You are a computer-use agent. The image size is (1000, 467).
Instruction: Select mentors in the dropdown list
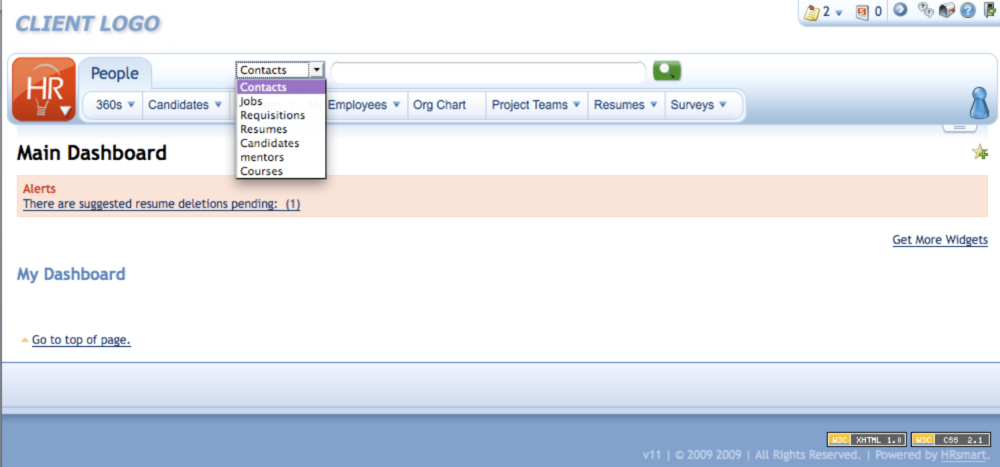click(281, 158)
